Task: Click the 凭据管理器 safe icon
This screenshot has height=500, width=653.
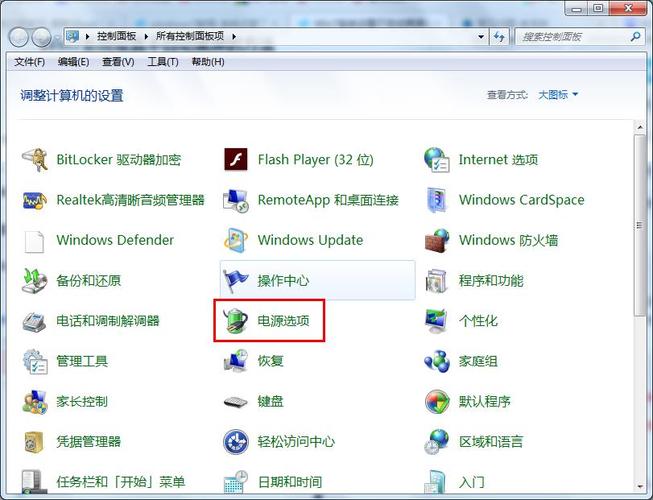Action: click(x=34, y=442)
